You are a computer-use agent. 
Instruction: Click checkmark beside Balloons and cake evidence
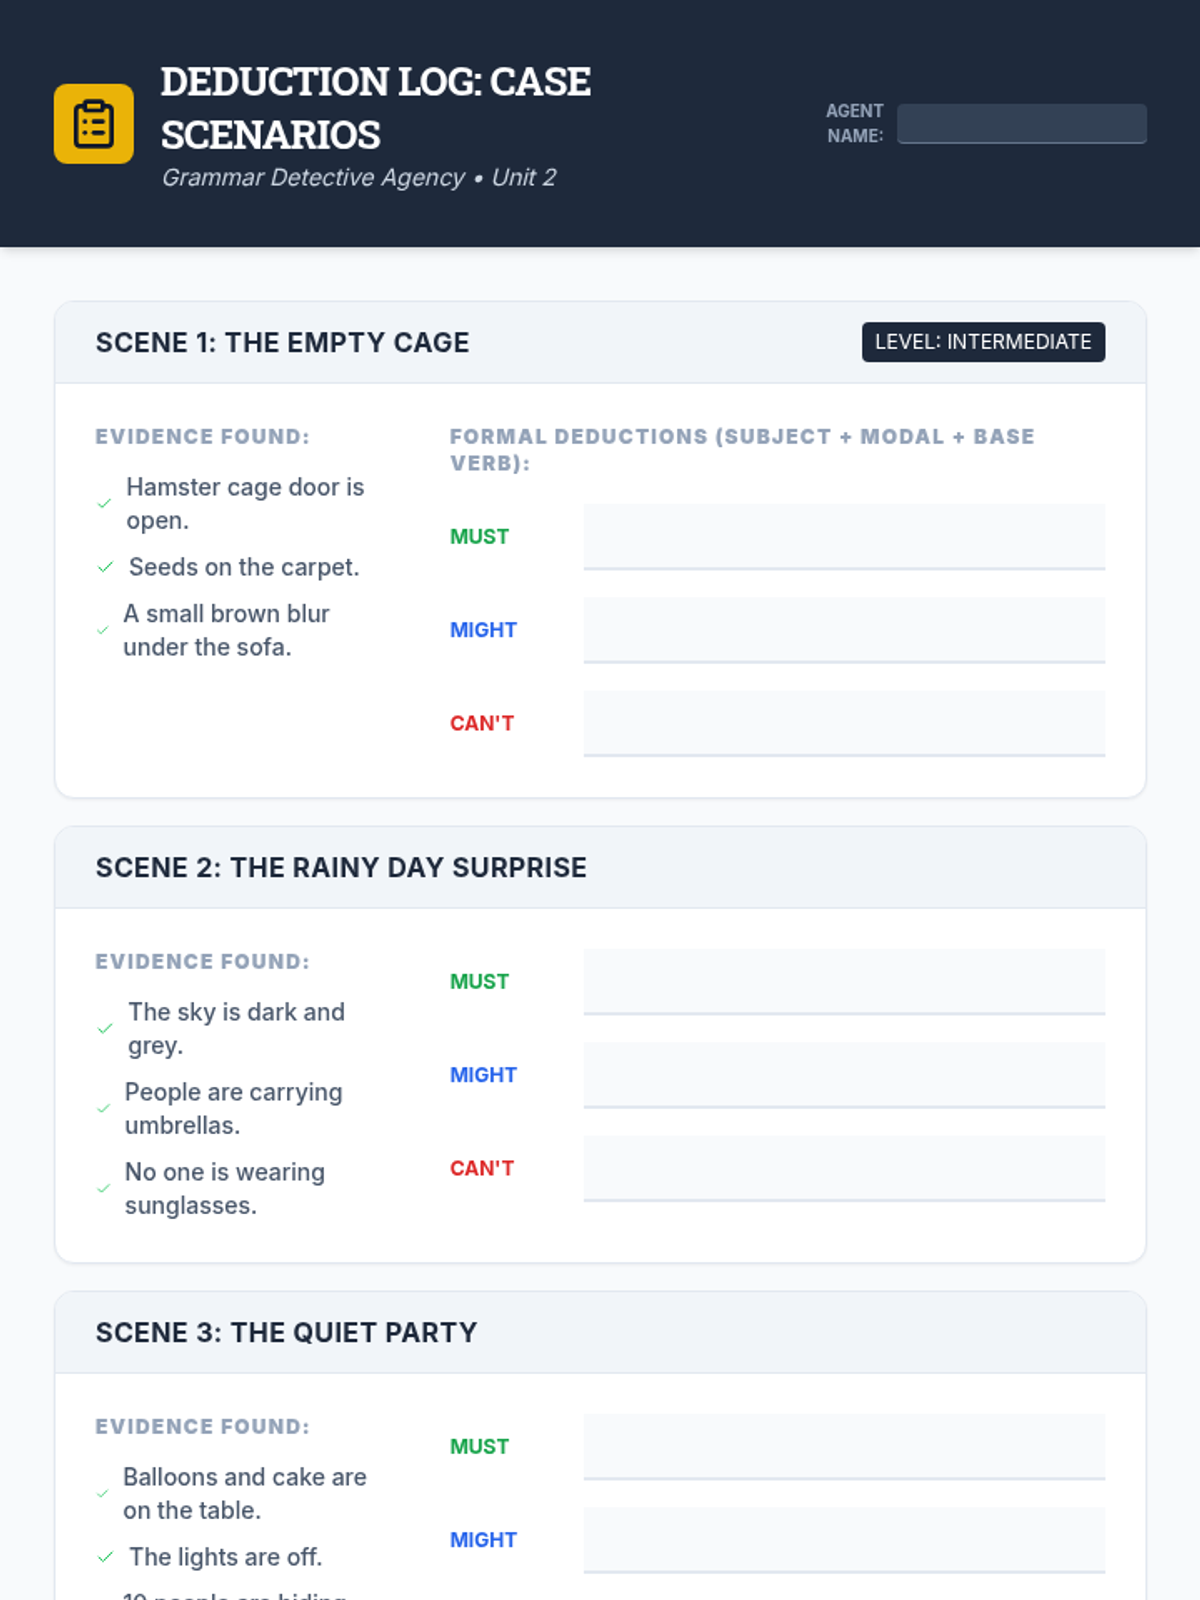tap(103, 1494)
